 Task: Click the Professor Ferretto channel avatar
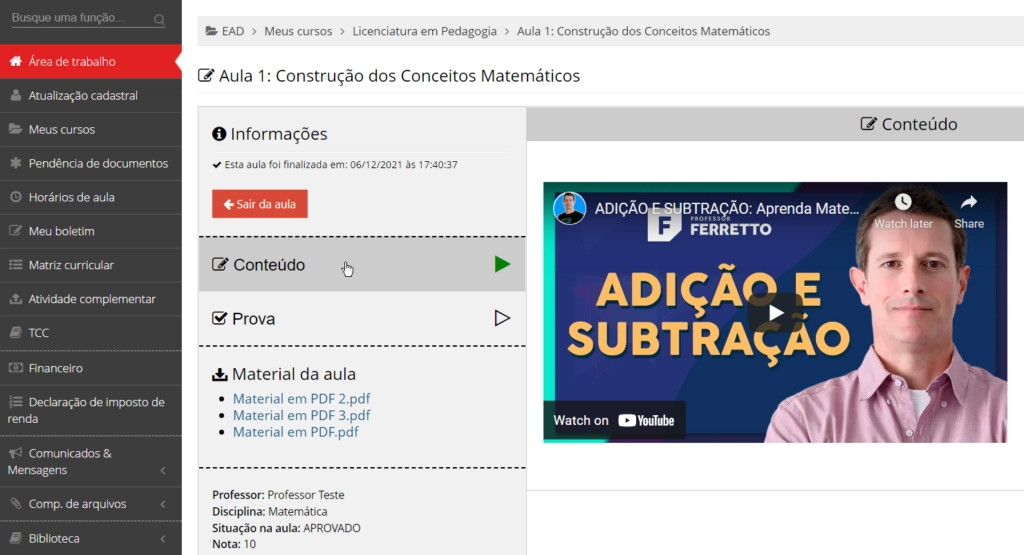point(570,208)
